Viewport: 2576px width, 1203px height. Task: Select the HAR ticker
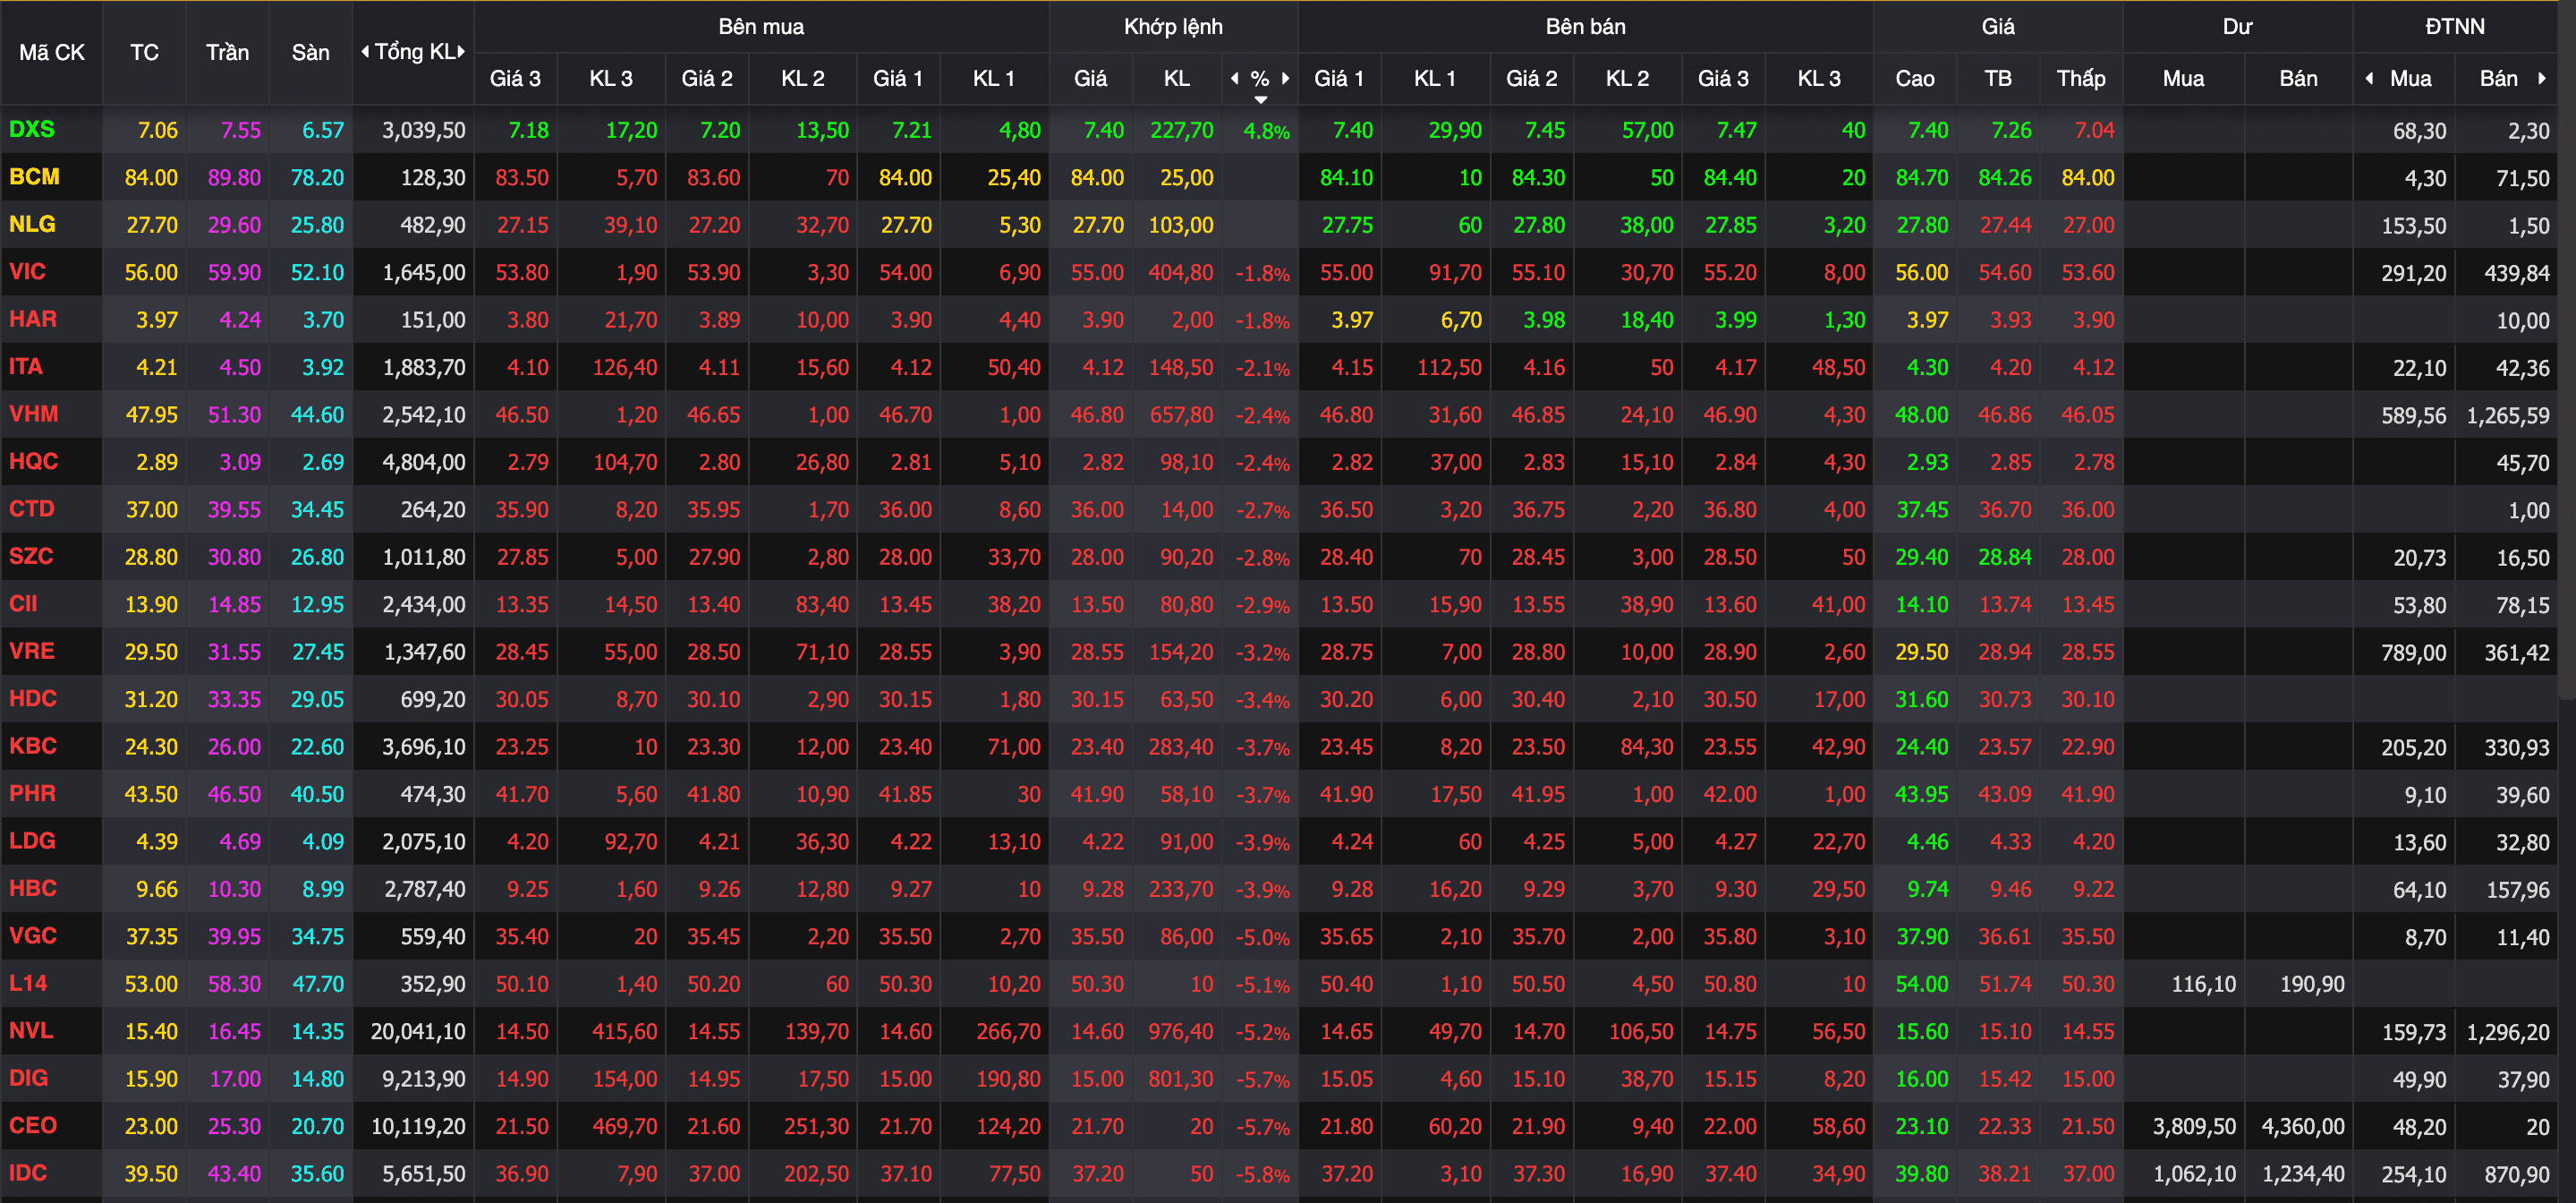(33, 319)
